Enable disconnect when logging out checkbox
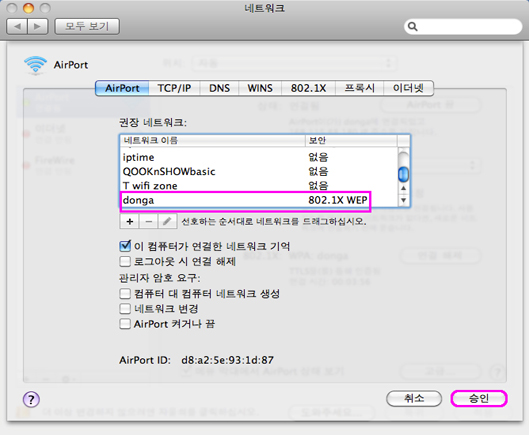The image size is (529, 435). coord(125,261)
